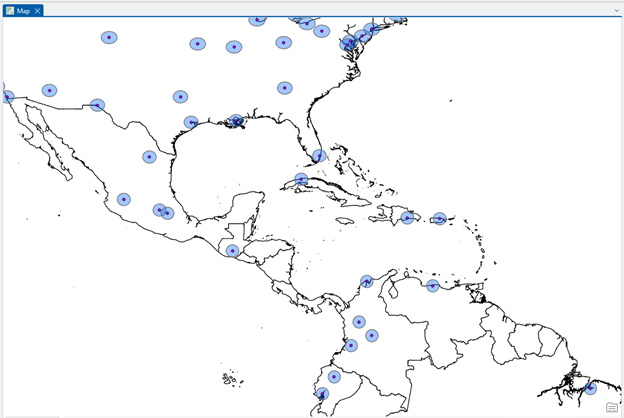624x418 pixels.
Task: Select the buffered point in northeastern Mexico
Action: 149,157
